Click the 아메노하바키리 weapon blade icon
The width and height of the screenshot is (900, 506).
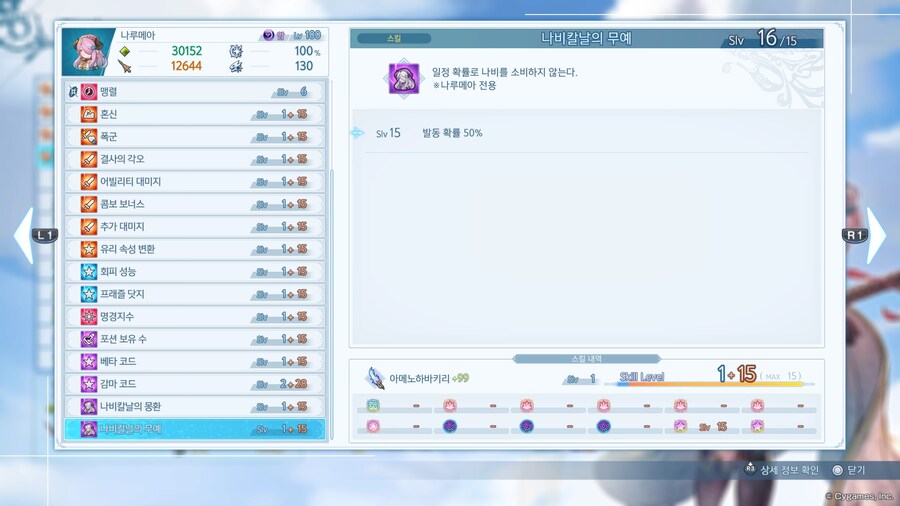375,378
